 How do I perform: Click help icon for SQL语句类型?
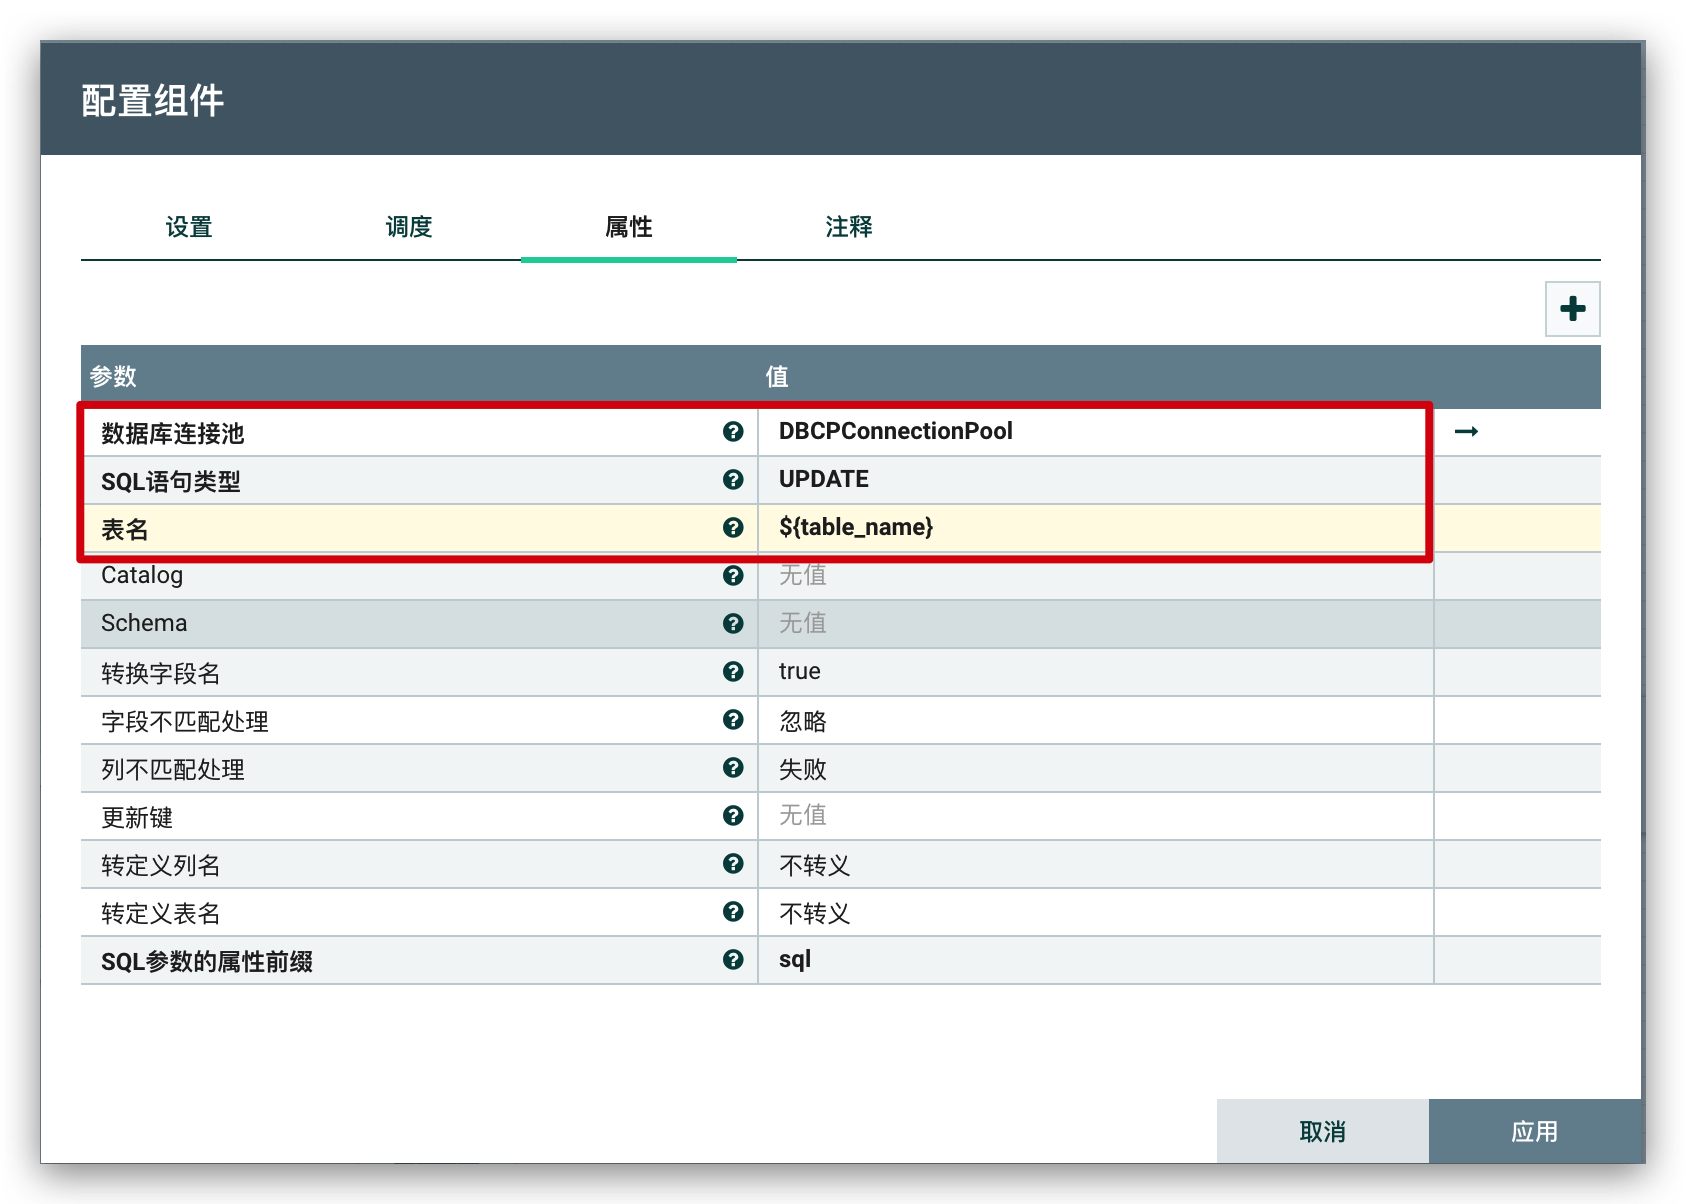[x=733, y=479]
